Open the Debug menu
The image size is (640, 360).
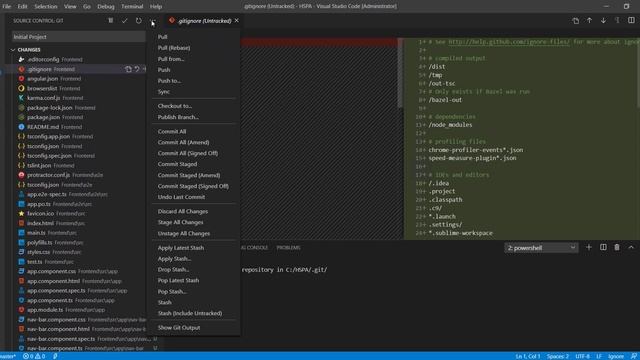pyautogui.click(x=106, y=7)
